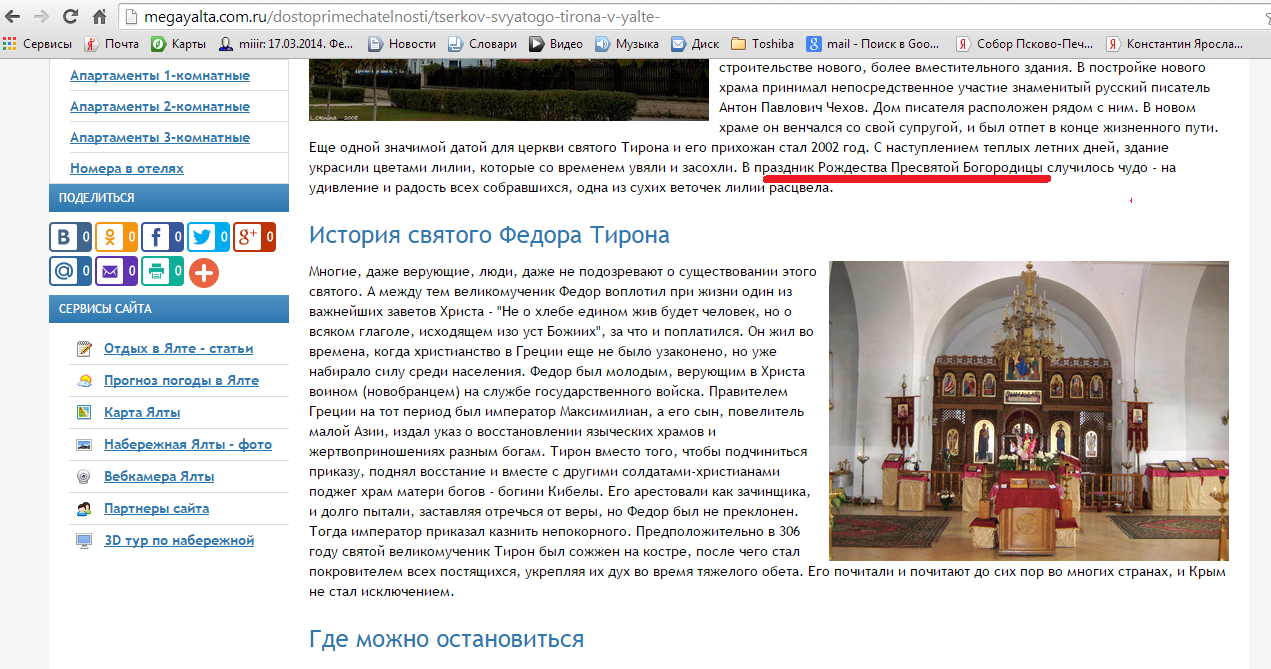Click weather icon beside Прогноз погоды
This screenshot has width=1271, height=669.
[85, 381]
